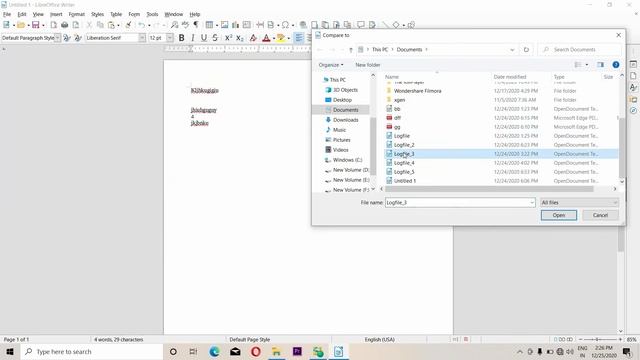Open the Edit menu
The width and height of the screenshot is (640, 360).
tap(22, 14)
